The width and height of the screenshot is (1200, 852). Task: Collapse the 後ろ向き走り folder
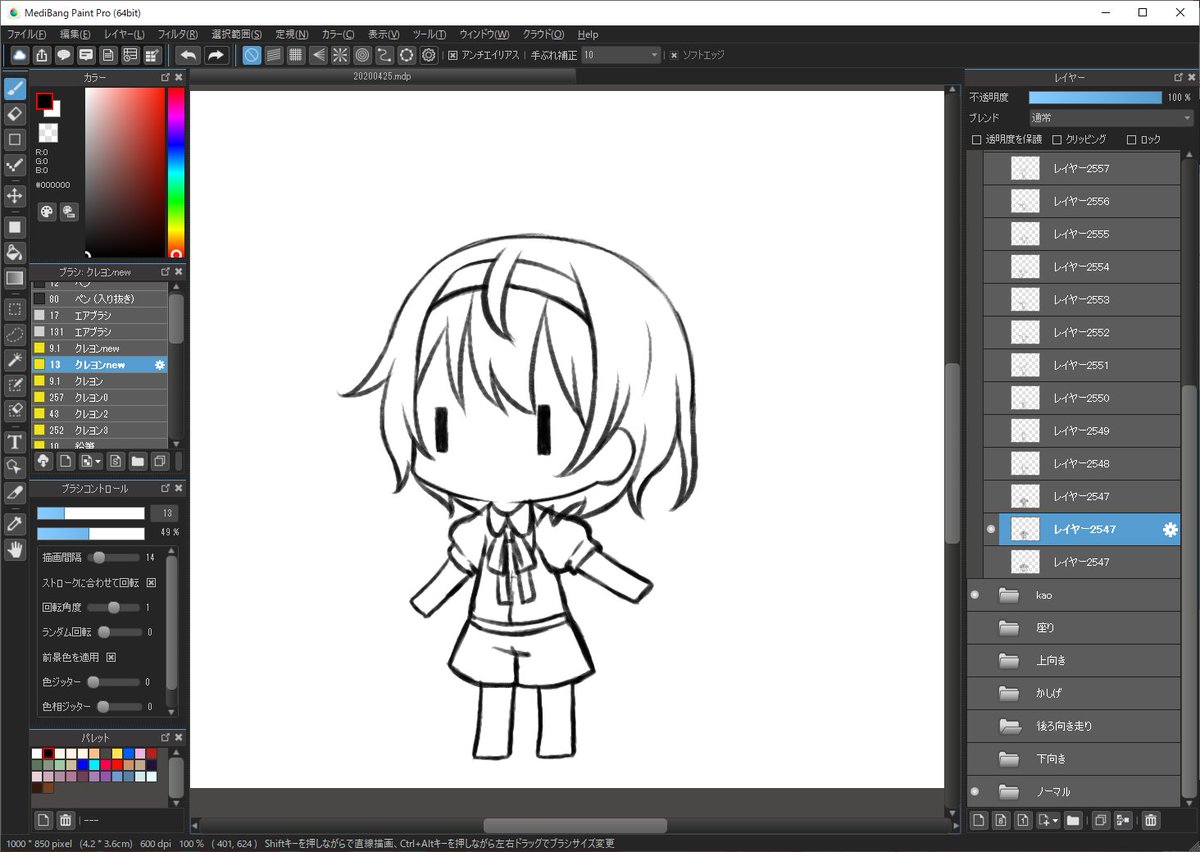pyautogui.click(x=1008, y=726)
